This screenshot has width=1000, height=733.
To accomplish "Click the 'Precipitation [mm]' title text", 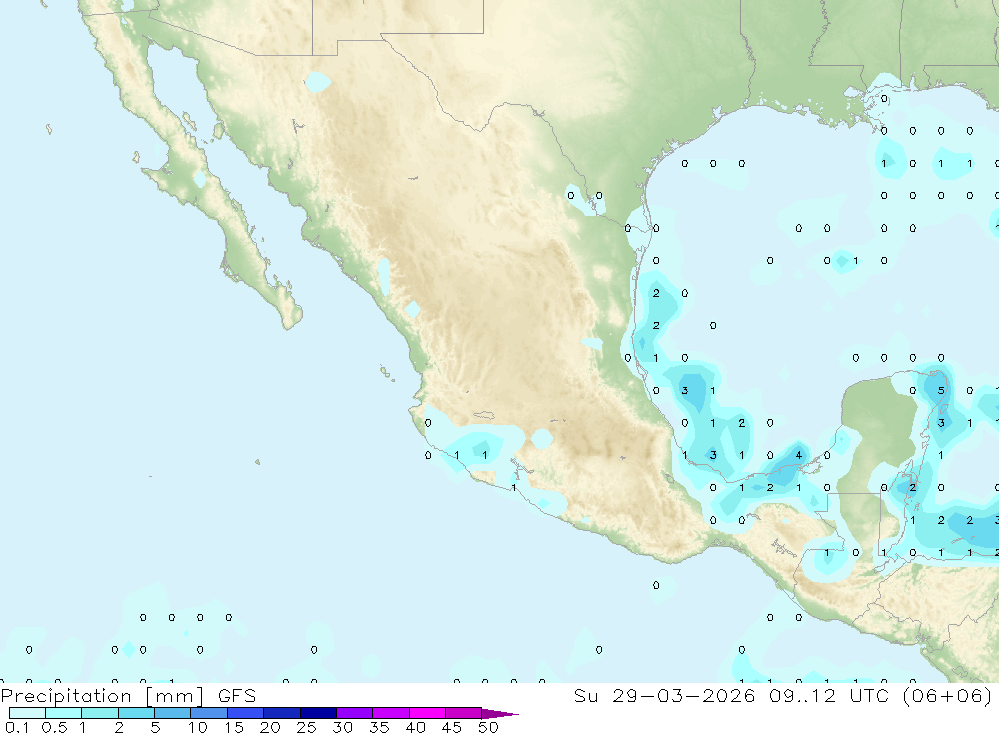I will (x=102, y=695).
